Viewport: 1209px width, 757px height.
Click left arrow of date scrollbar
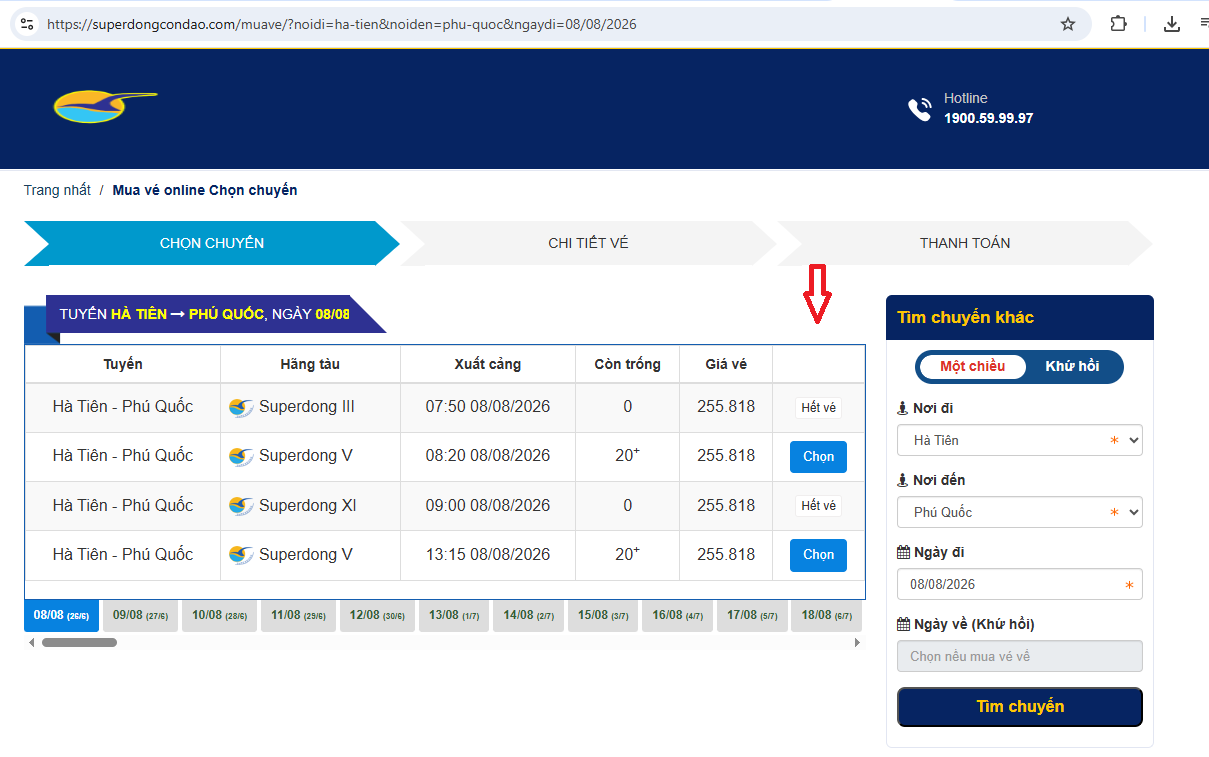point(30,643)
